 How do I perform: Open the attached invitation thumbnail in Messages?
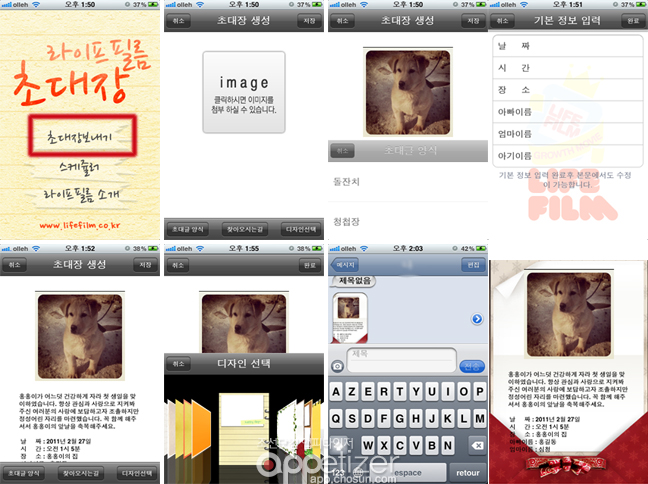350,318
